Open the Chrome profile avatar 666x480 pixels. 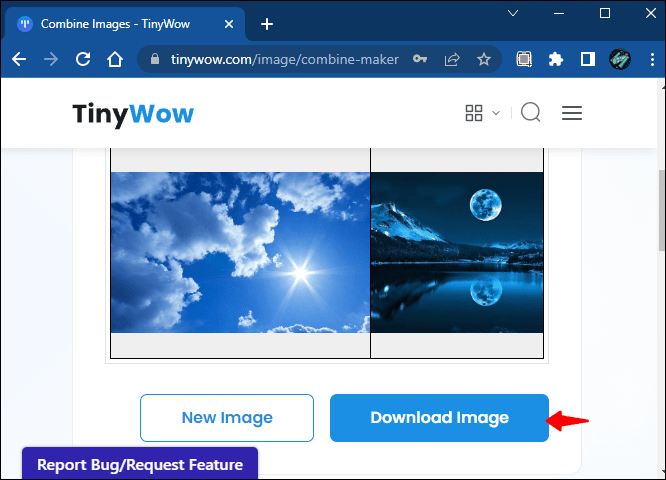click(x=620, y=59)
